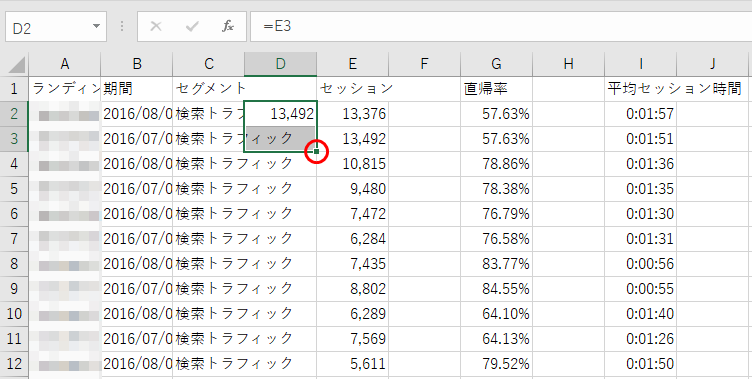The image size is (752, 379).
Task: Click the sessions value 7,435
Action: (x=352, y=263)
